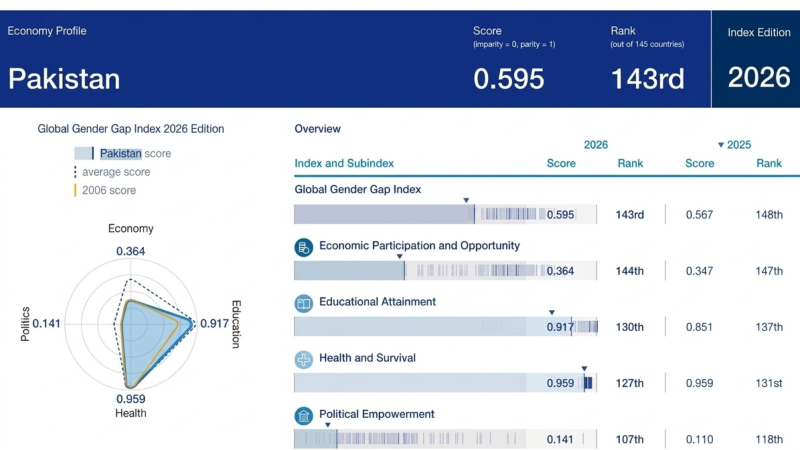This screenshot has height=450, width=800.
Task: Click the 143rd rank in Global Gender Gap row
Action: point(630,215)
